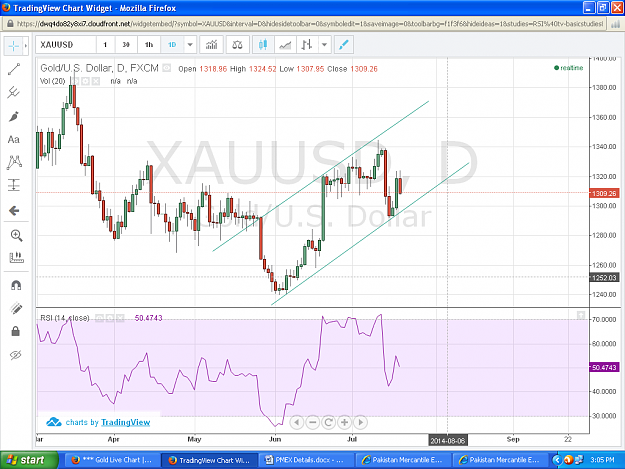
Task: Reset chart view button
Action: coord(328,422)
